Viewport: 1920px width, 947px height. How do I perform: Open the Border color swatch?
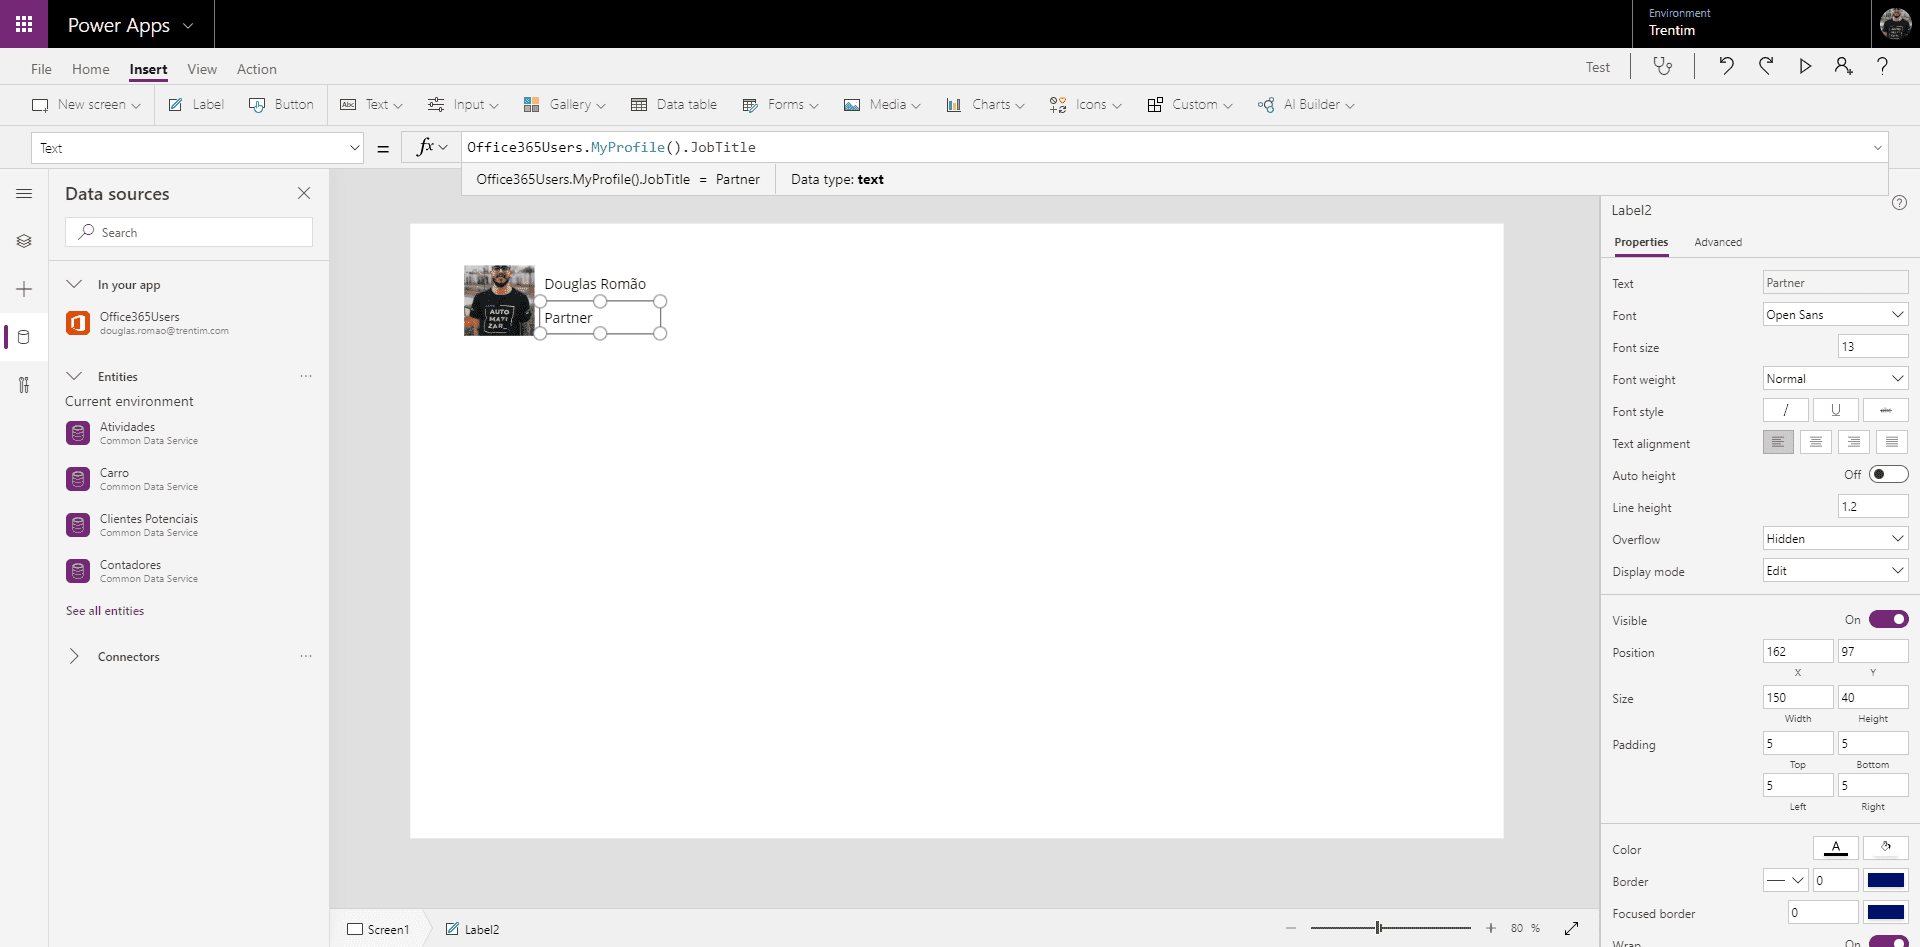click(x=1888, y=881)
